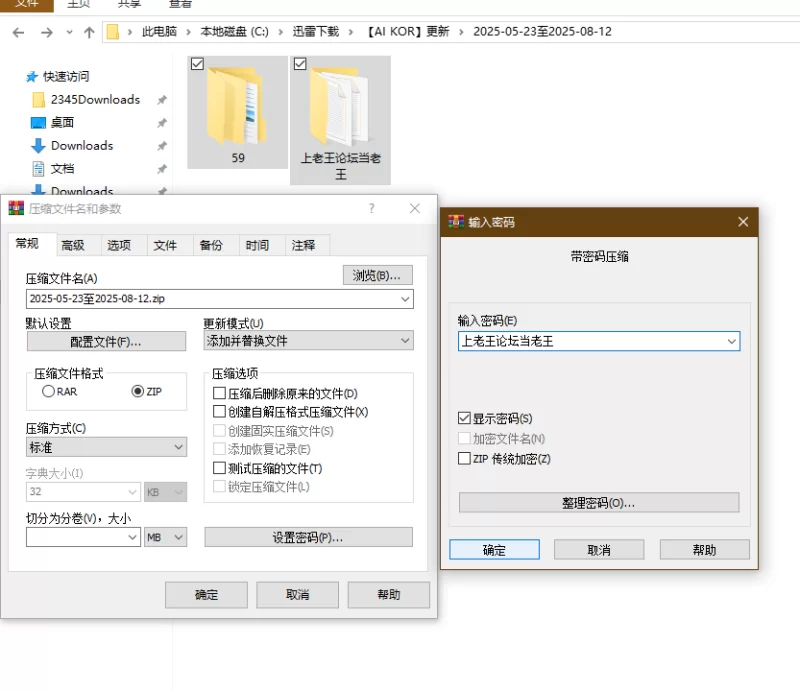Viewport: 800px width, 691px height.
Task: Expand the 更新模式 dropdown
Action: pos(405,341)
